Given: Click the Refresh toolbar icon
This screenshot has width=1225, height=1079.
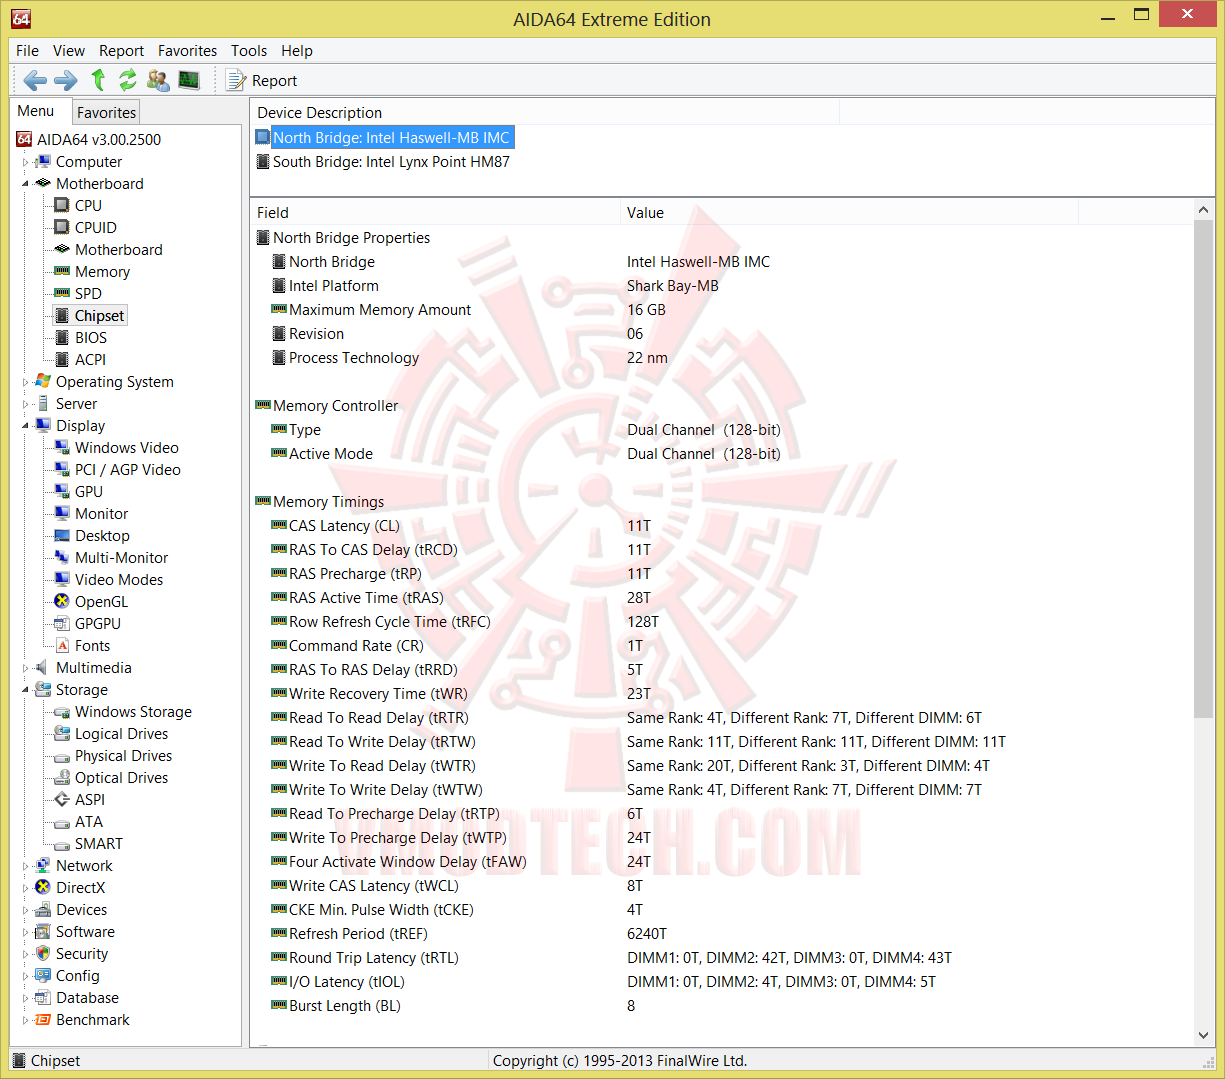Looking at the screenshot, I should (128, 80).
